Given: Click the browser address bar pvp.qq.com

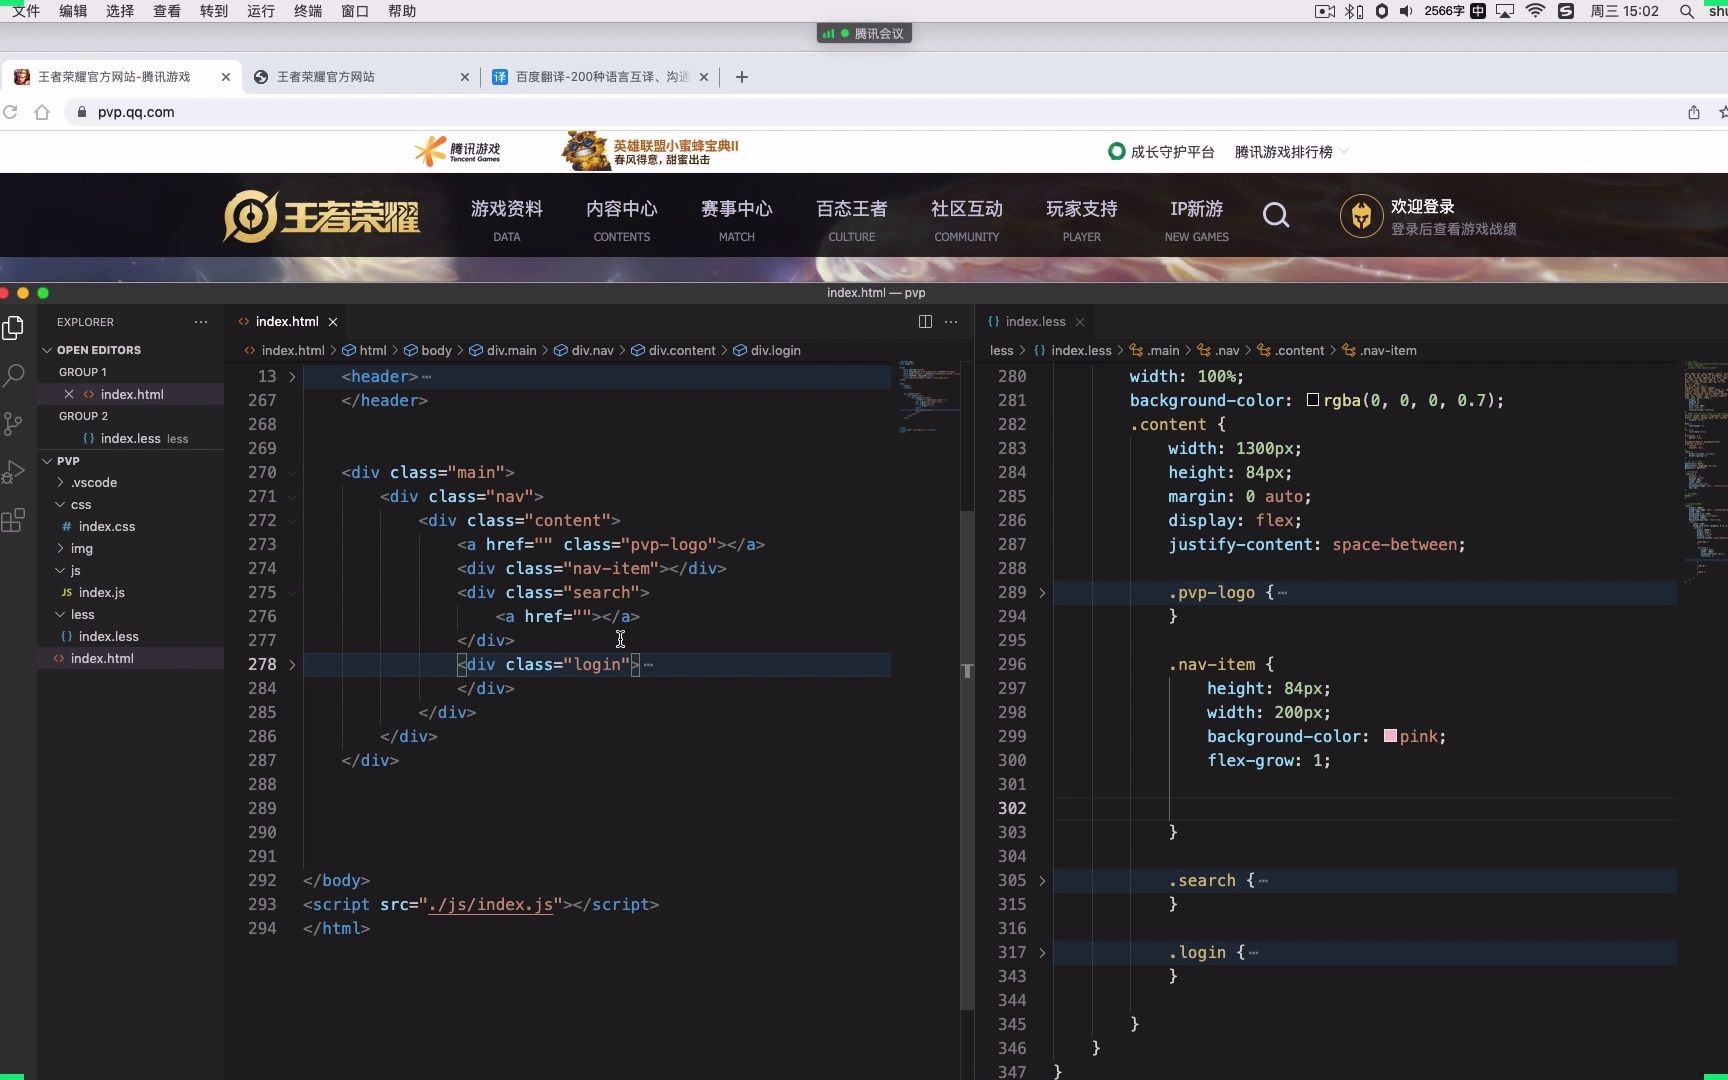Looking at the screenshot, I should click(x=136, y=112).
